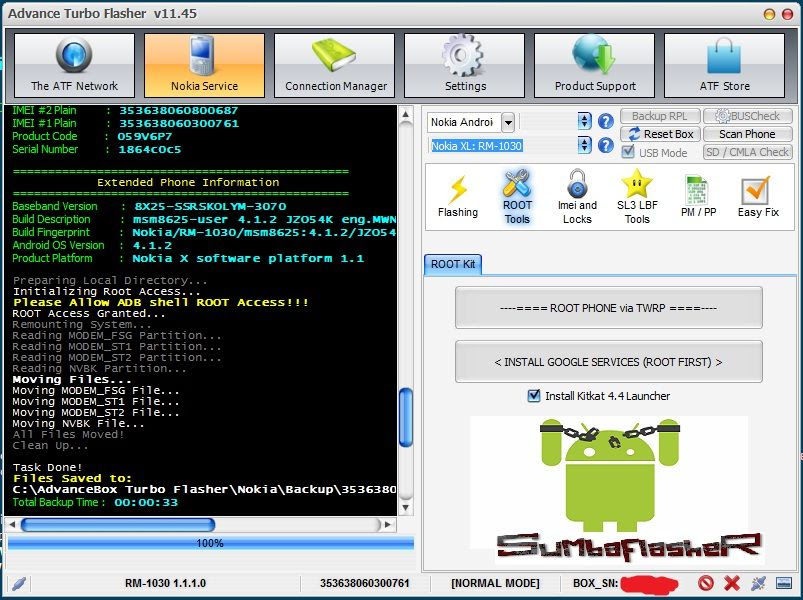Select the Flashing lightning tool

pos(458,197)
